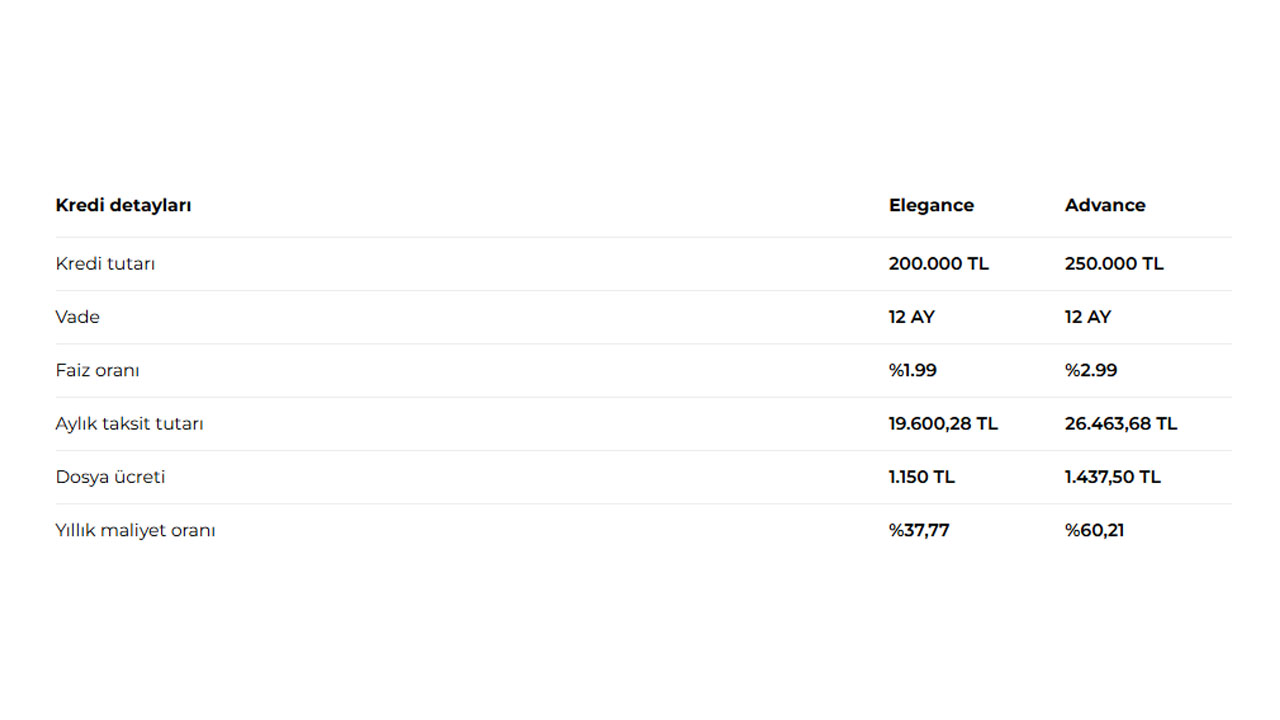Image resolution: width=1280 pixels, height=720 pixels.
Task: Select the %60,21 annual cost rate
Action: point(1094,530)
